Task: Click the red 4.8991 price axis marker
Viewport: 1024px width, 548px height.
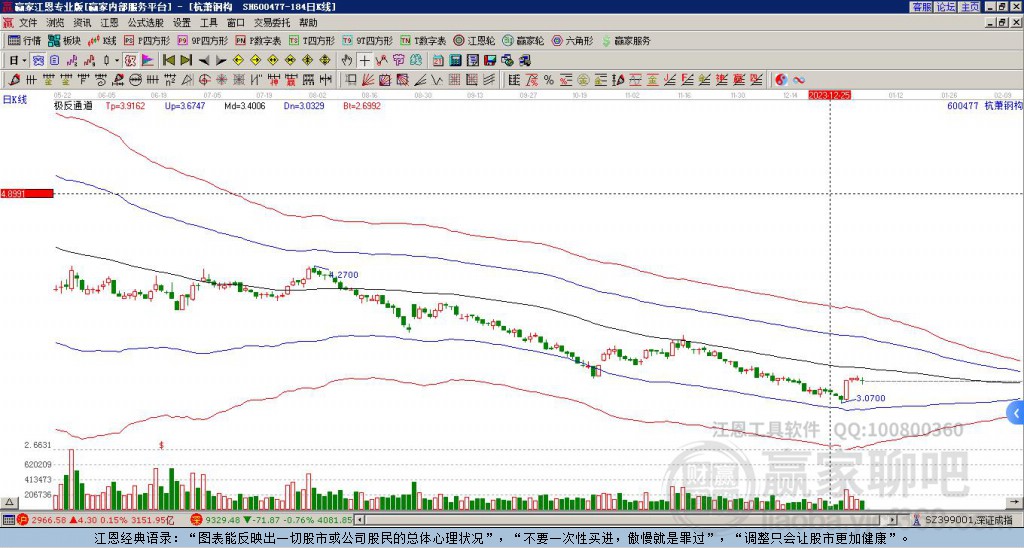Action: pyautogui.click(x=27, y=194)
